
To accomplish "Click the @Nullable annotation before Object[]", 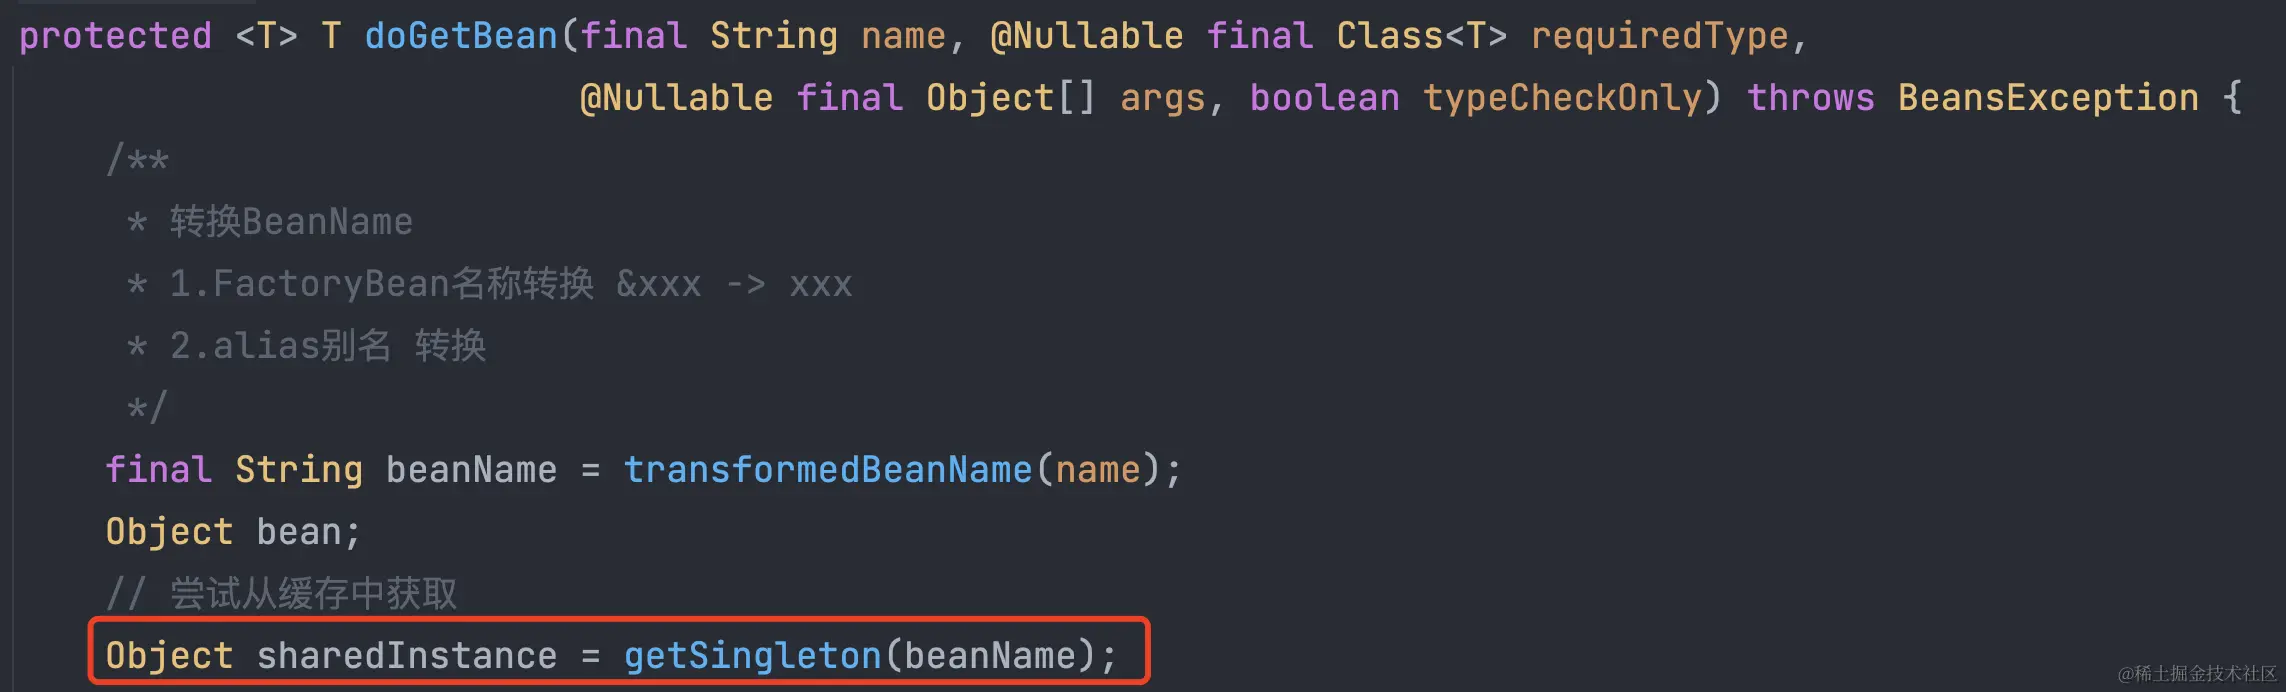I will pyautogui.click(x=677, y=98).
